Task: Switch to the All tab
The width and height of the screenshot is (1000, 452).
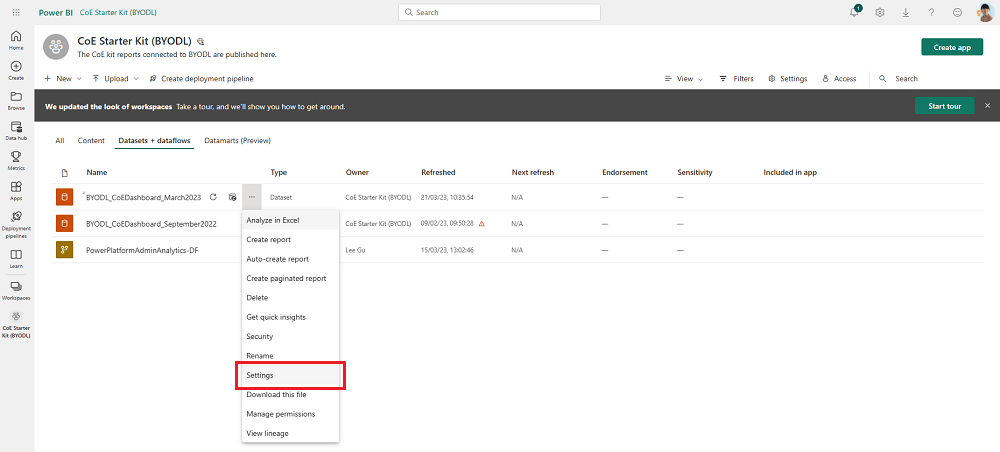Action: coord(60,140)
